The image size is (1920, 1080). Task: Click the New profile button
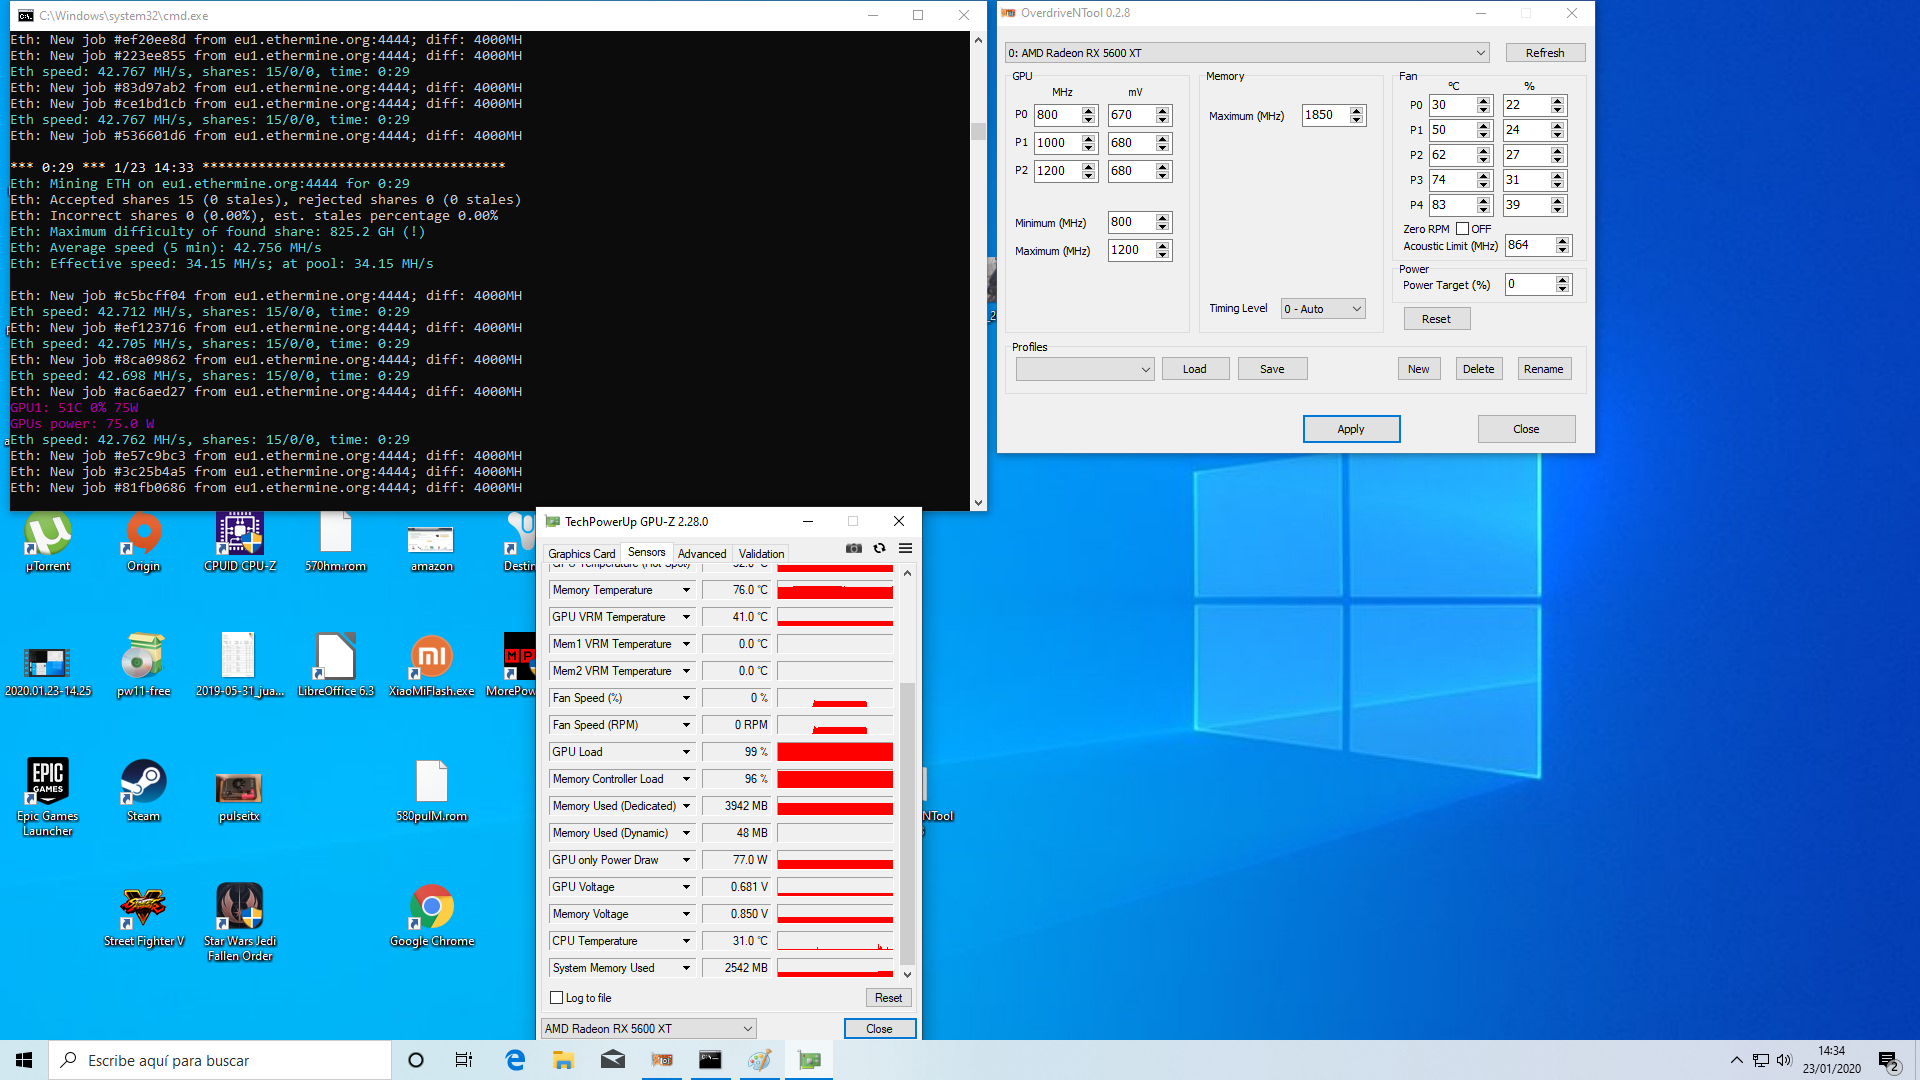pyautogui.click(x=1419, y=369)
